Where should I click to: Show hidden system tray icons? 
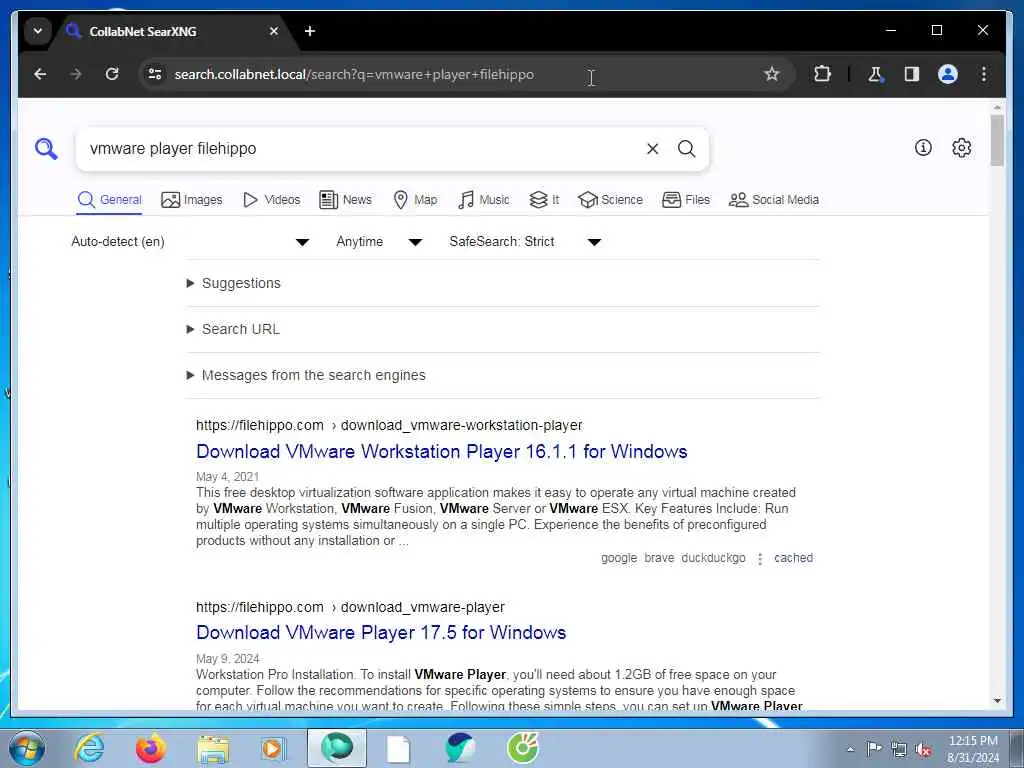point(850,749)
